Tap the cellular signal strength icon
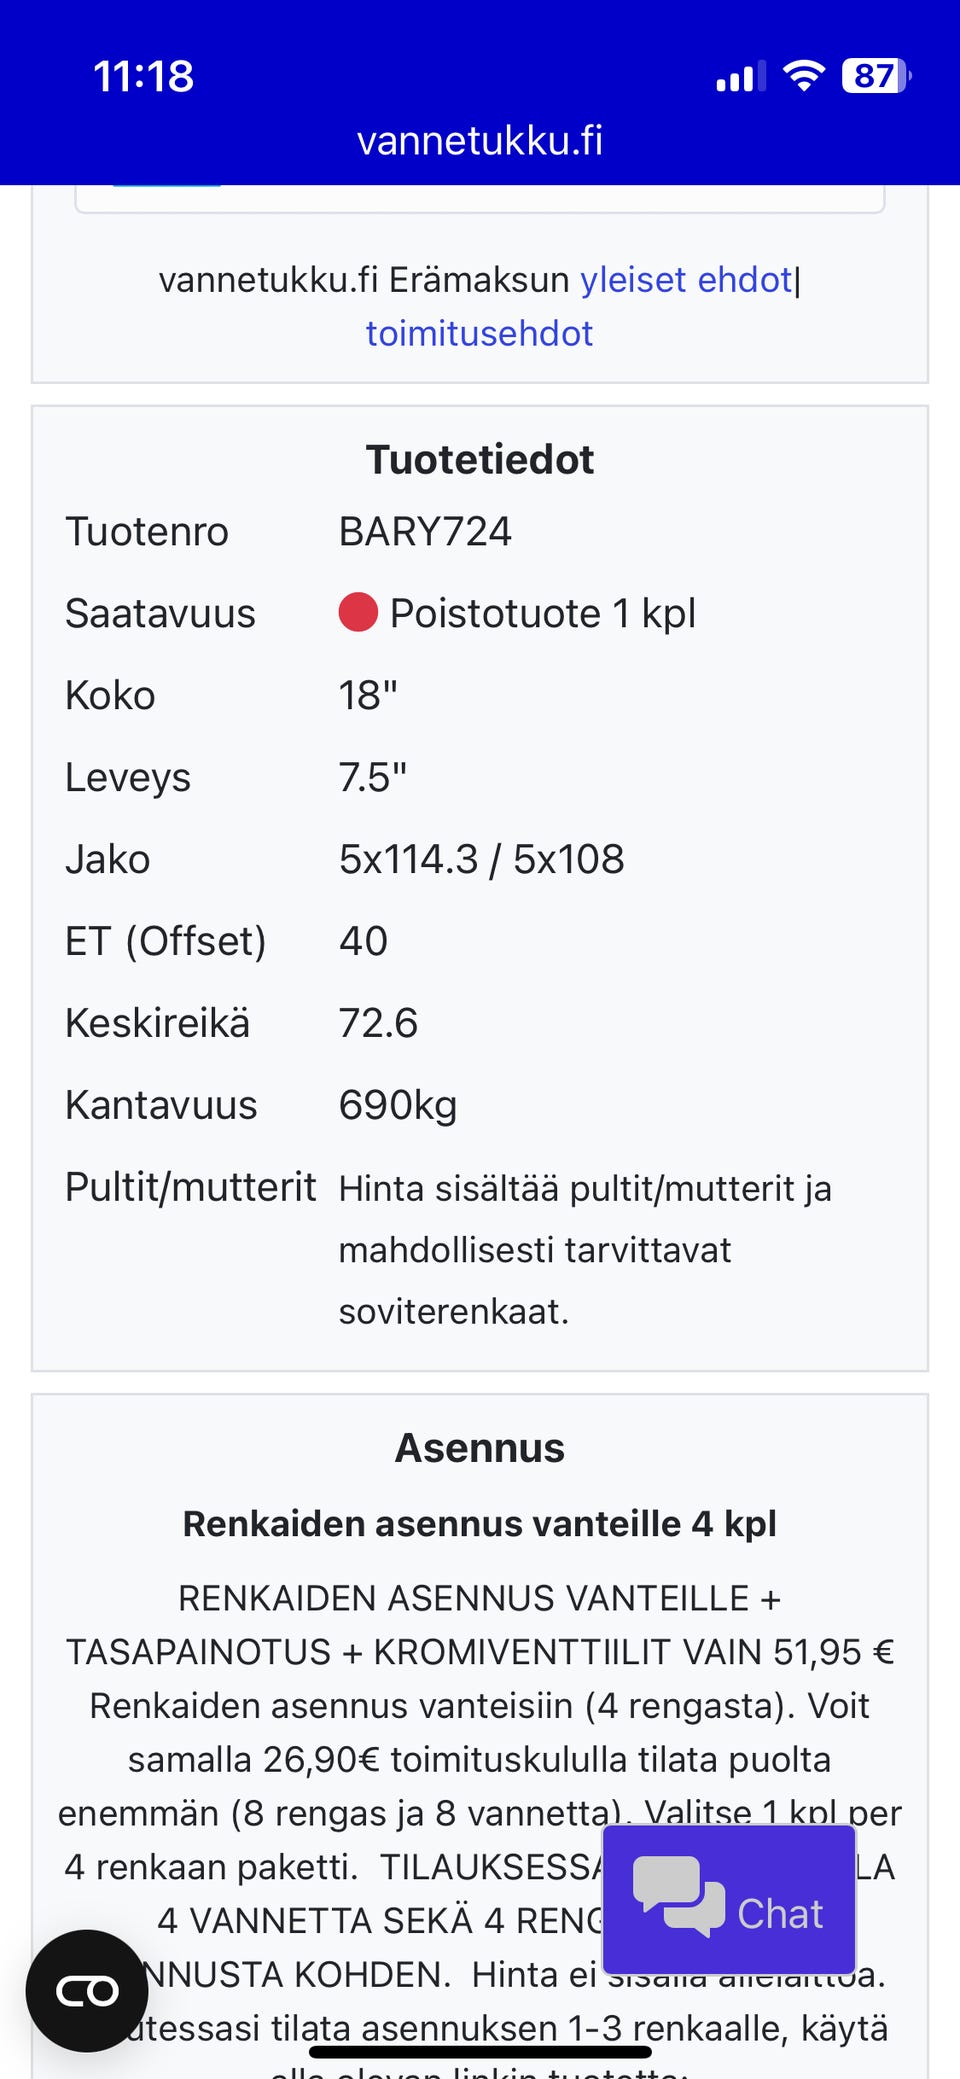Screen dimensions: 960x2079 click(740, 76)
